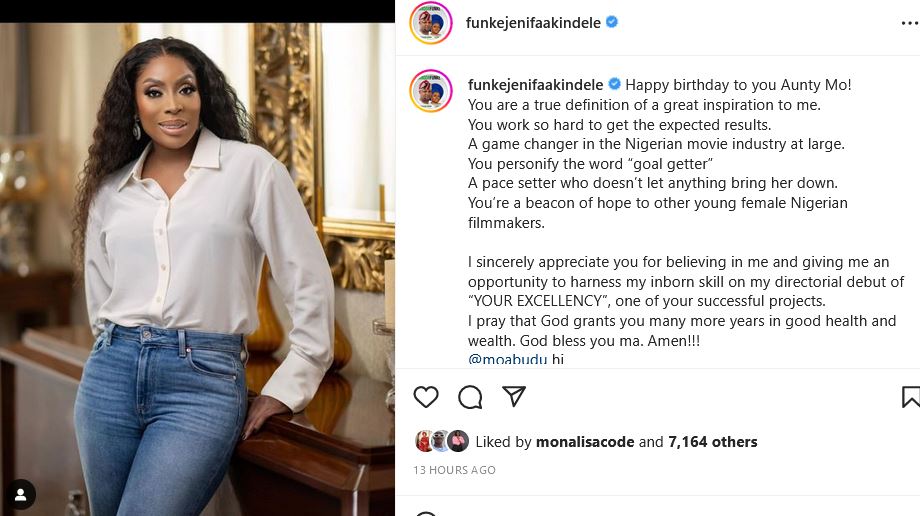The height and width of the screenshot is (516, 920).
Task: Share the post using the paper plane icon
Action: coord(514,397)
